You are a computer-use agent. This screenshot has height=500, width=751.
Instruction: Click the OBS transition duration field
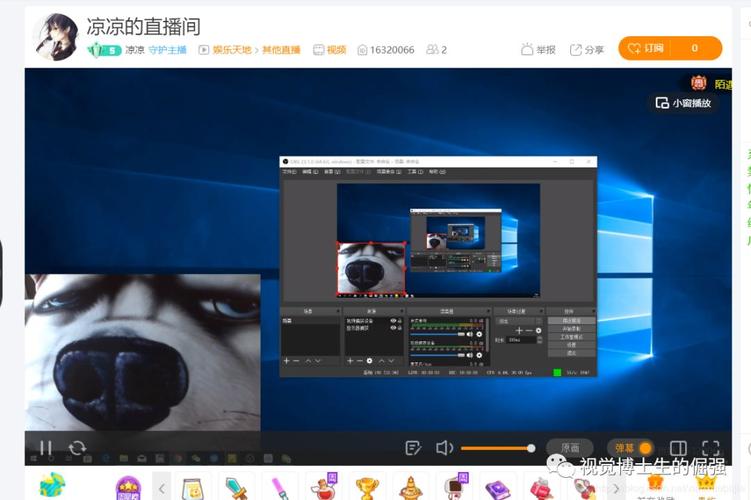click(x=522, y=340)
